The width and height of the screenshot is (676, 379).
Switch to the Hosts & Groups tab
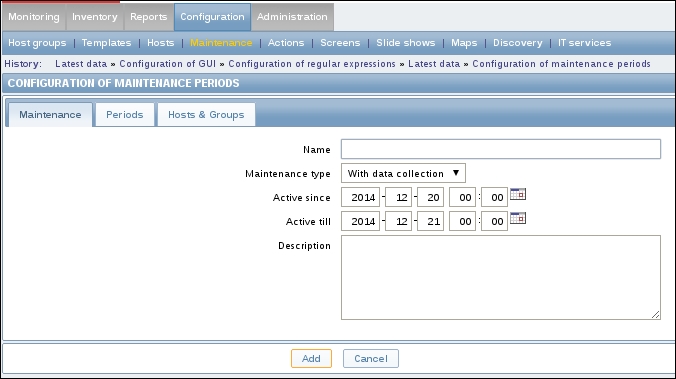coord(206,115)
